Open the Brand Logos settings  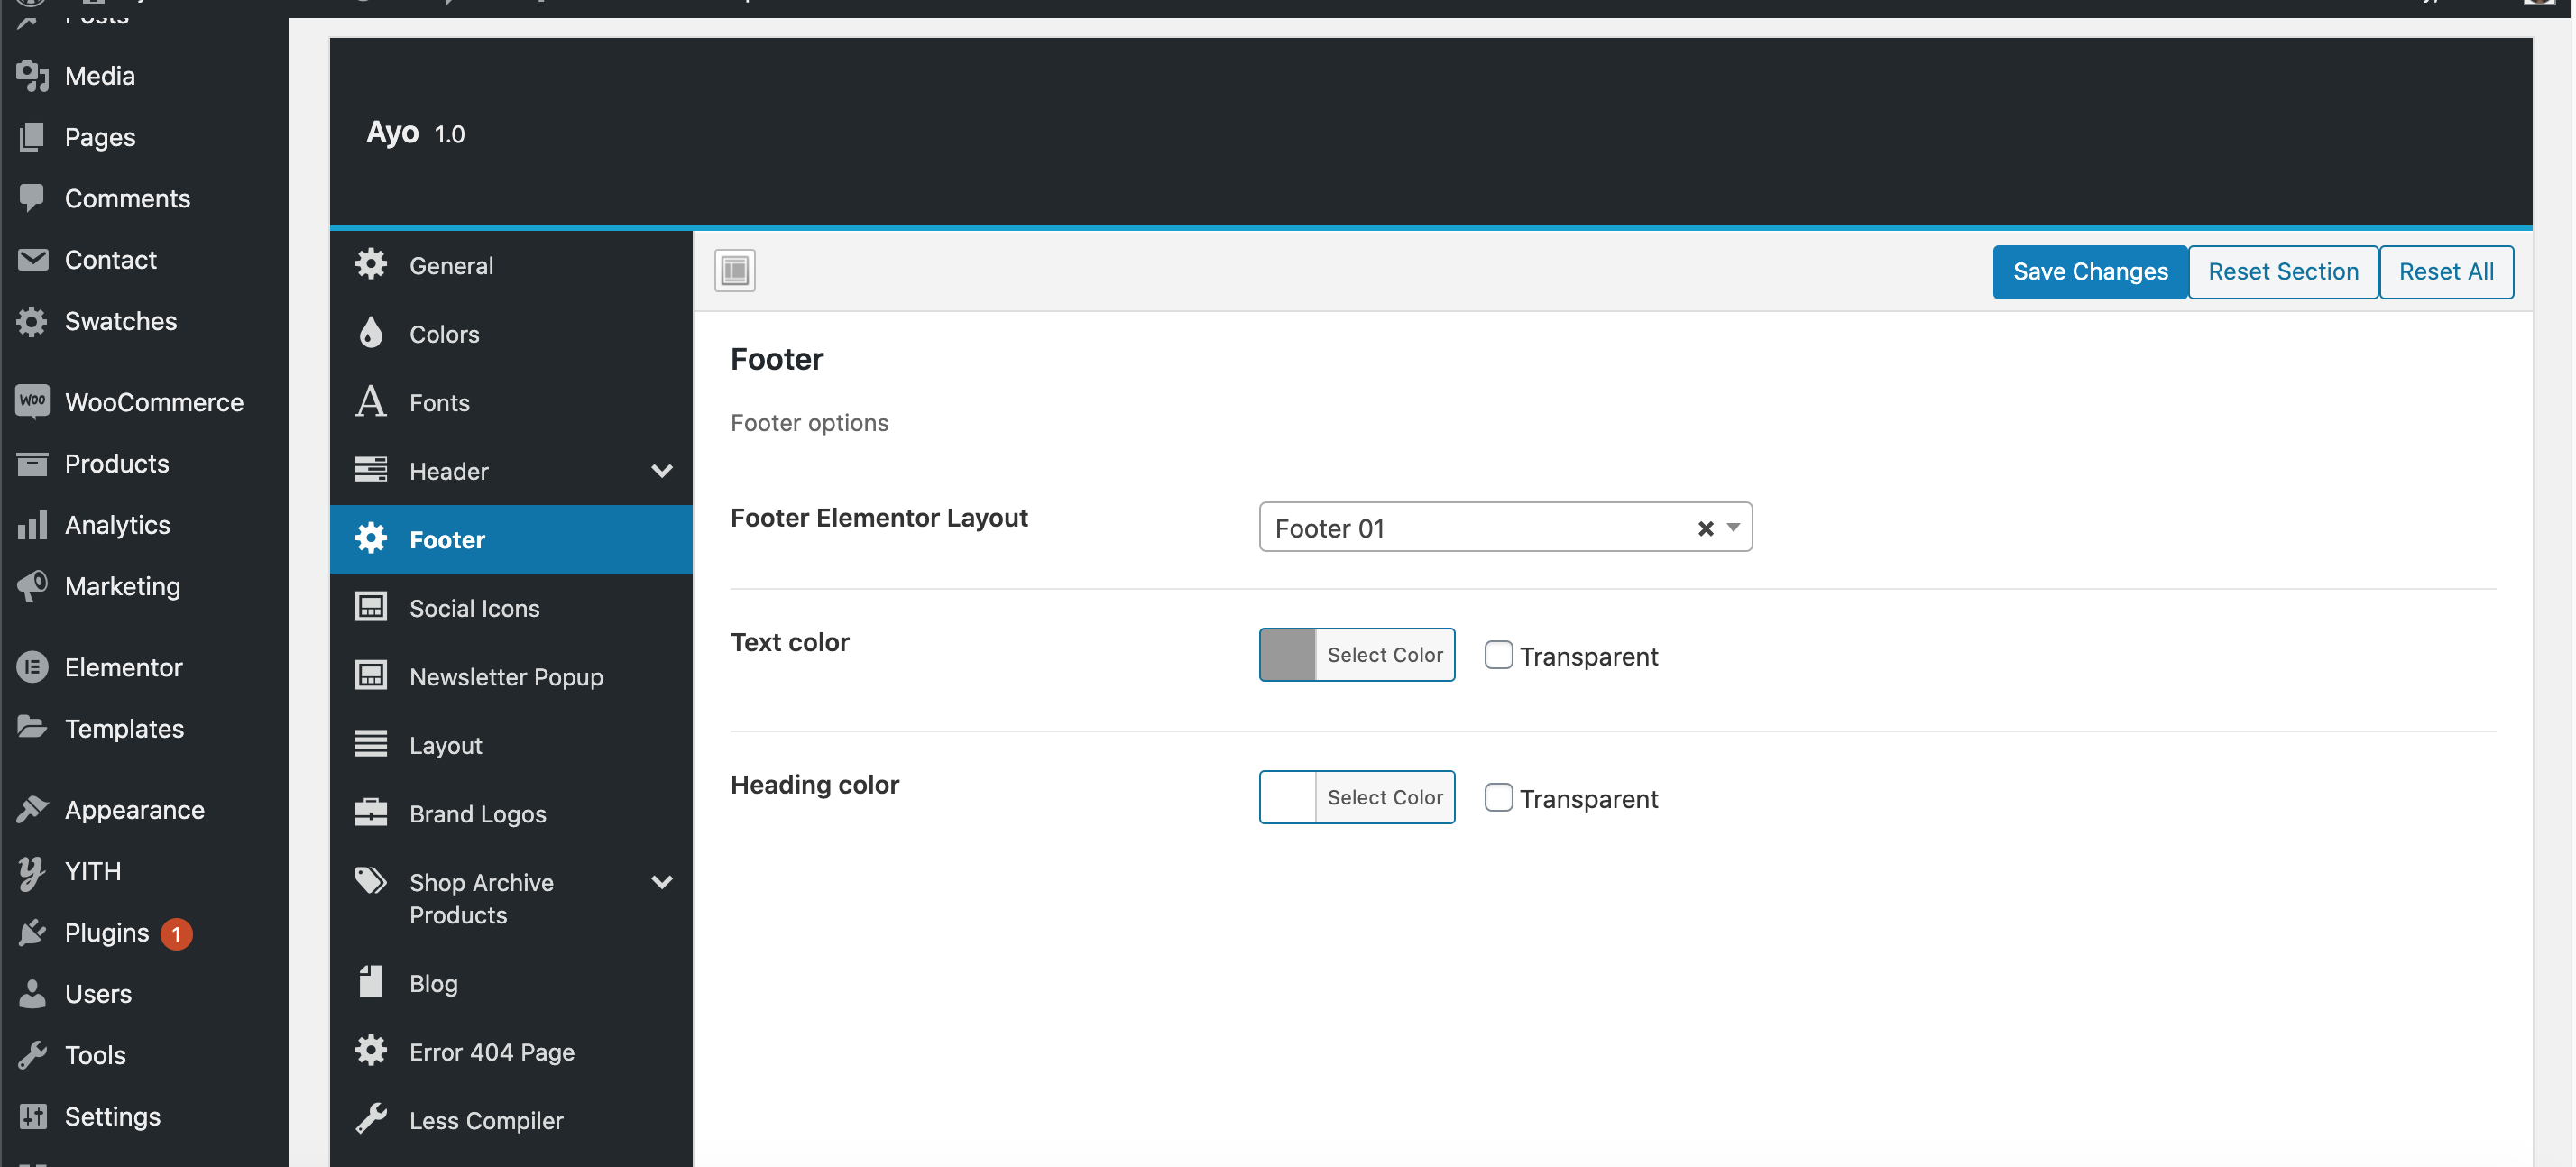coord(477,813)
